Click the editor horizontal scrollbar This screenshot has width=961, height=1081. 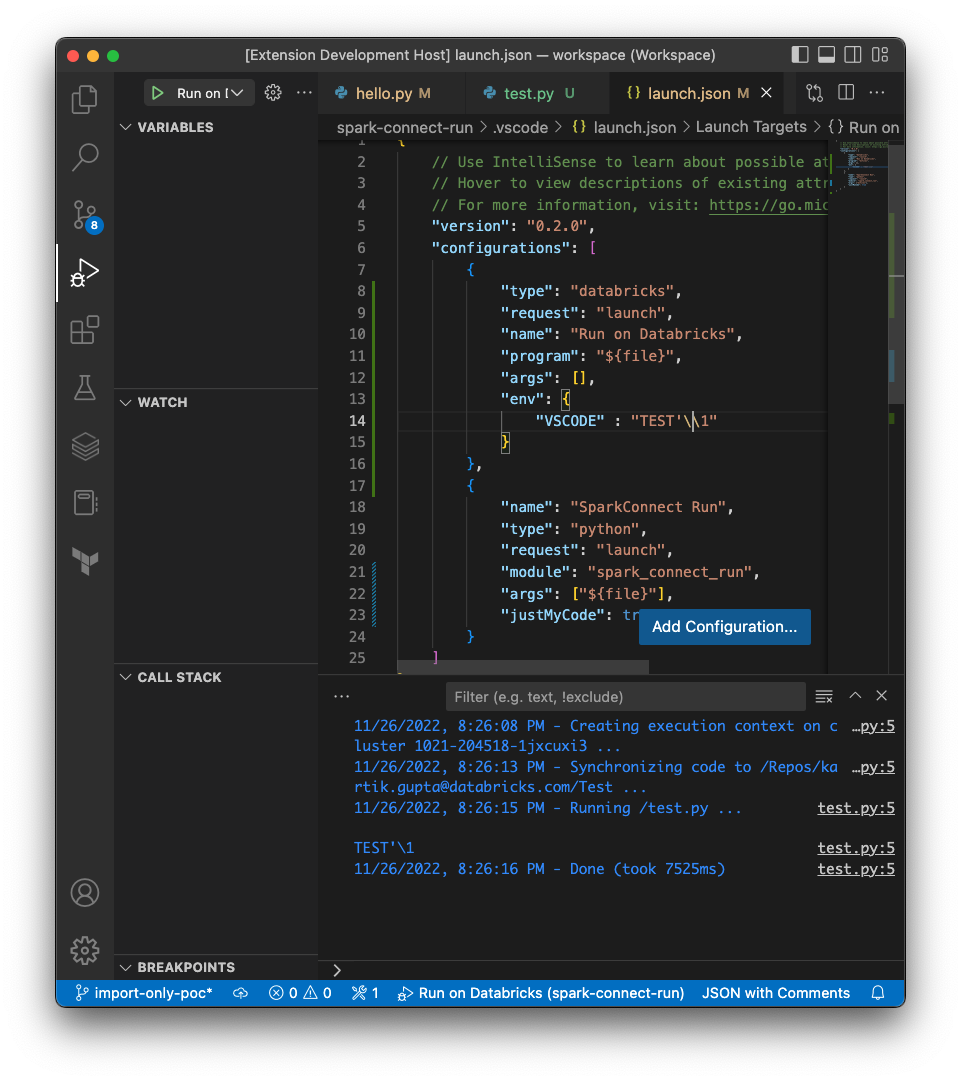click(523, 667)
